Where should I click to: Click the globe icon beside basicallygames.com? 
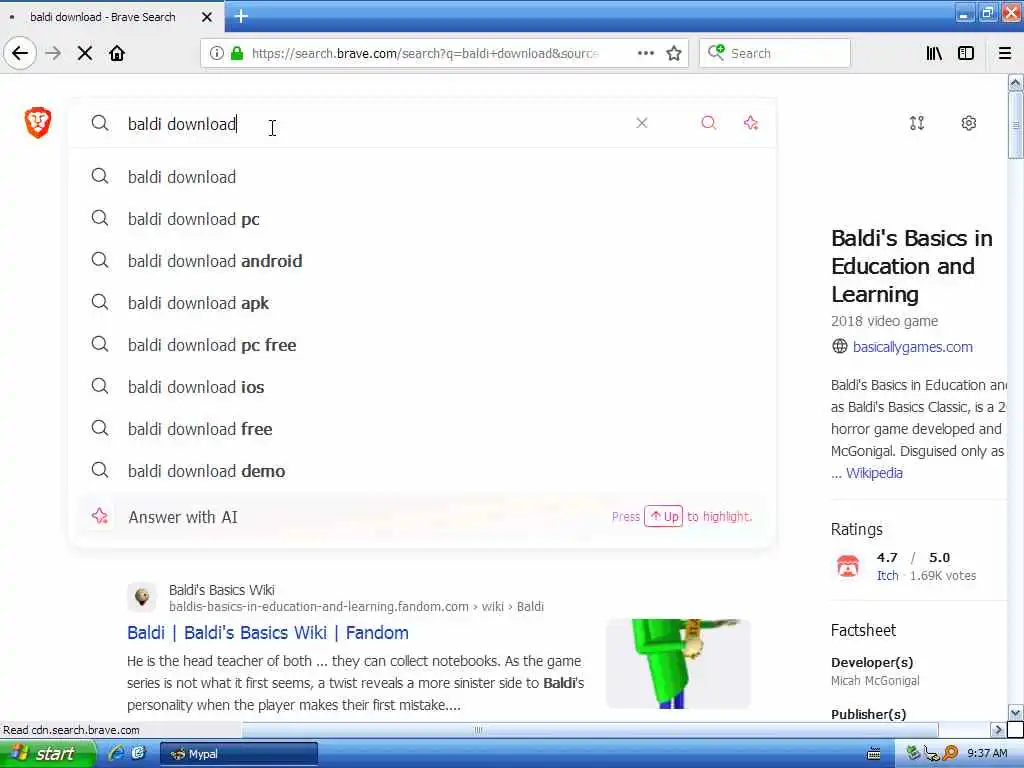(839, 347)
